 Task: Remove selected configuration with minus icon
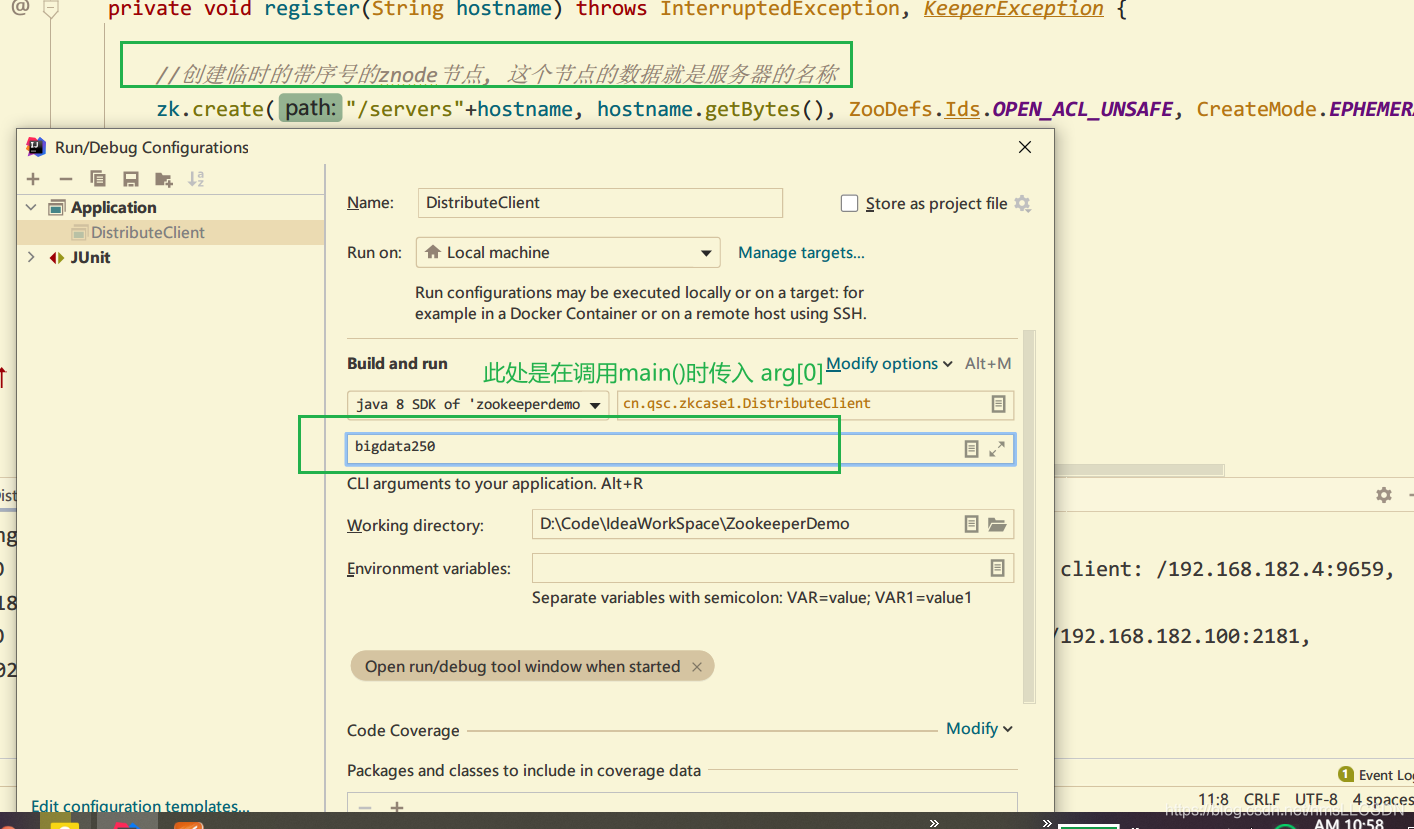pyautogui.click(x=66, y=179)
